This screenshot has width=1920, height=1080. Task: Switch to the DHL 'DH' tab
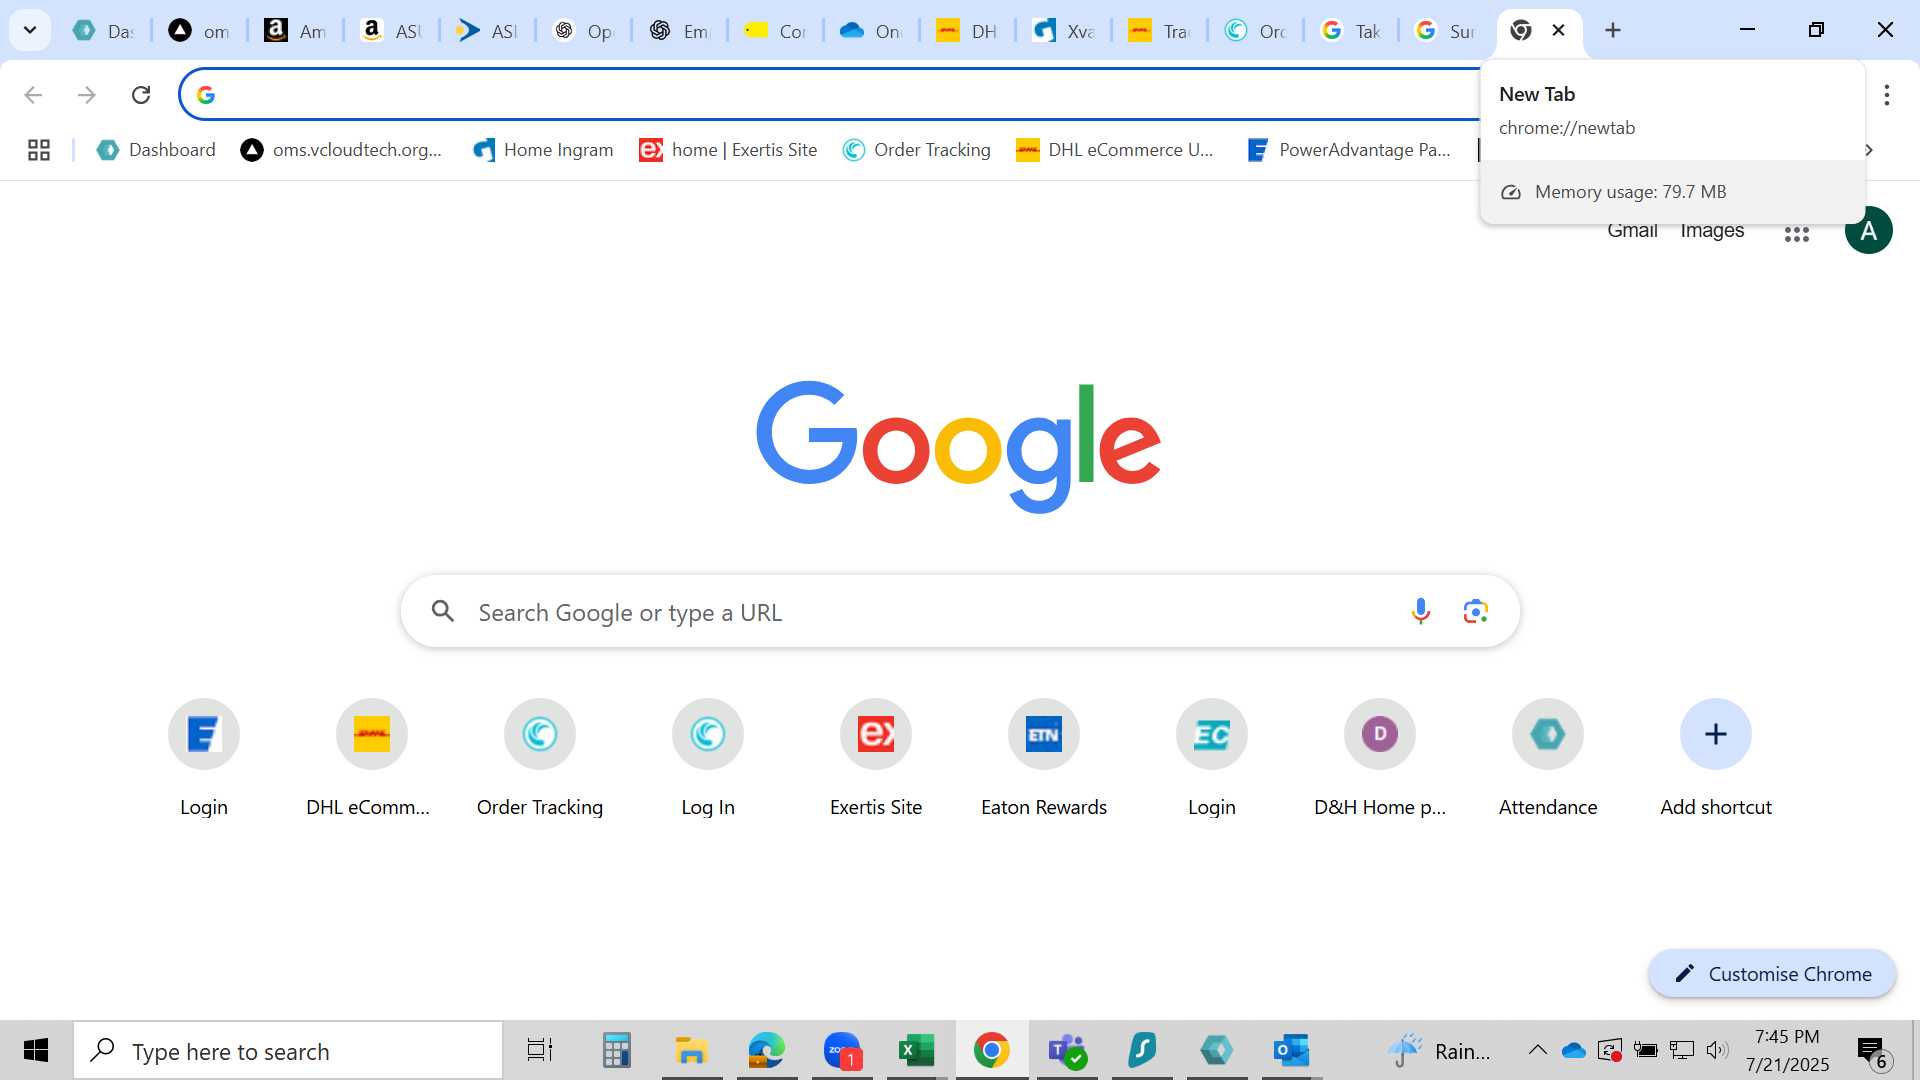pyautogui.click(x=967, y=31)
